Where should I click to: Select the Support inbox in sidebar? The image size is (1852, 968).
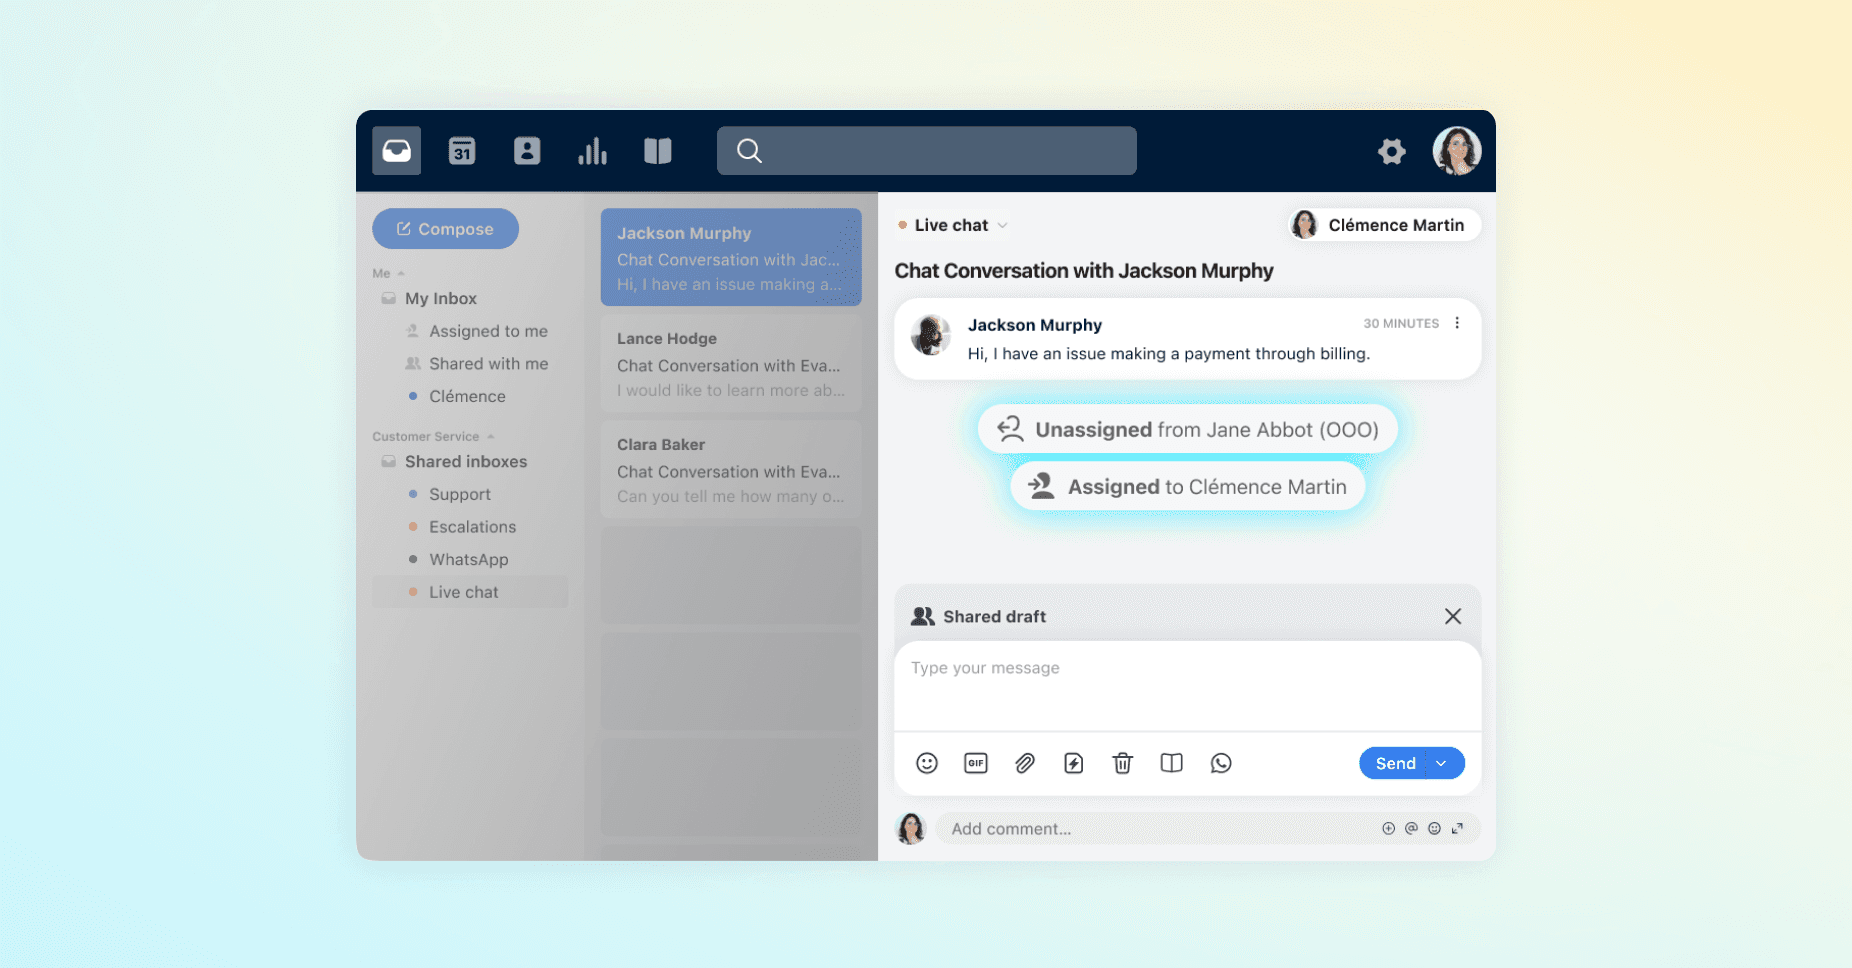point(459,494)
